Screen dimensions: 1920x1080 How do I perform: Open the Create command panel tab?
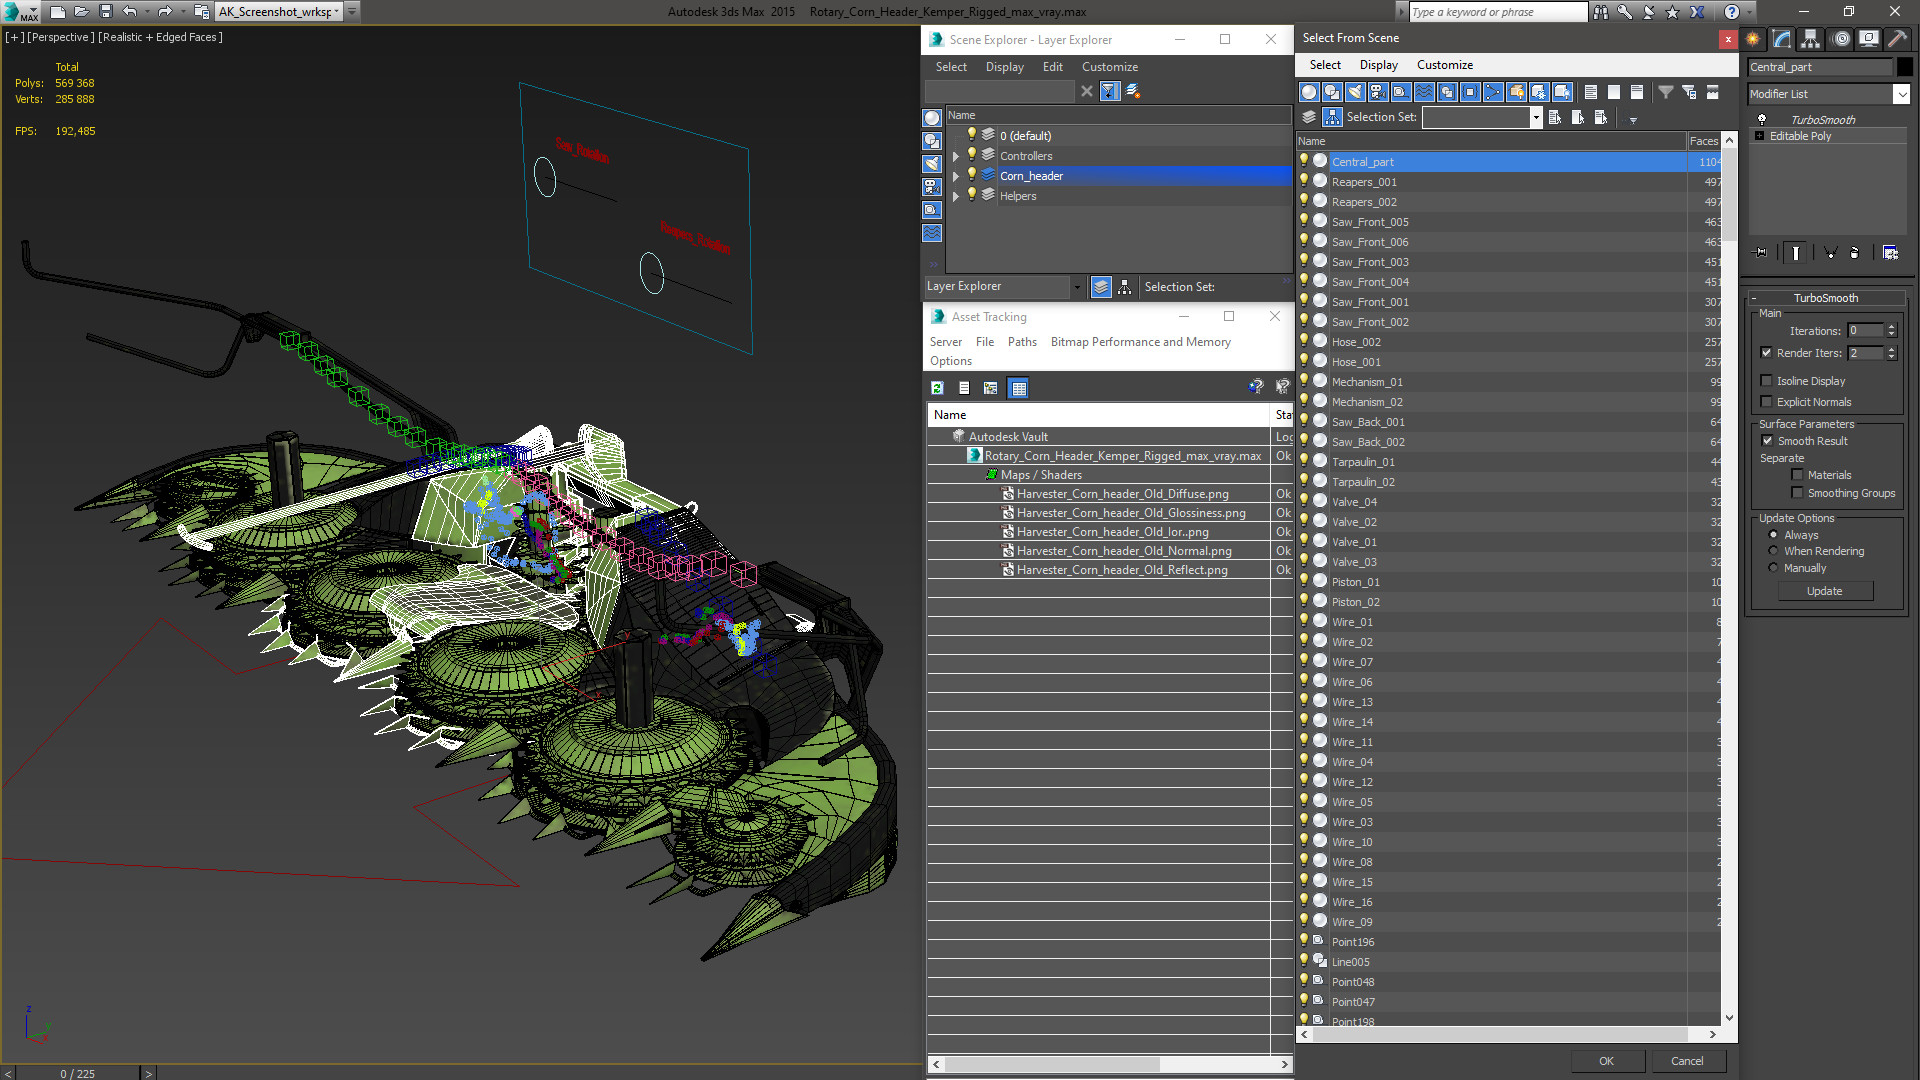point(1753,39)
